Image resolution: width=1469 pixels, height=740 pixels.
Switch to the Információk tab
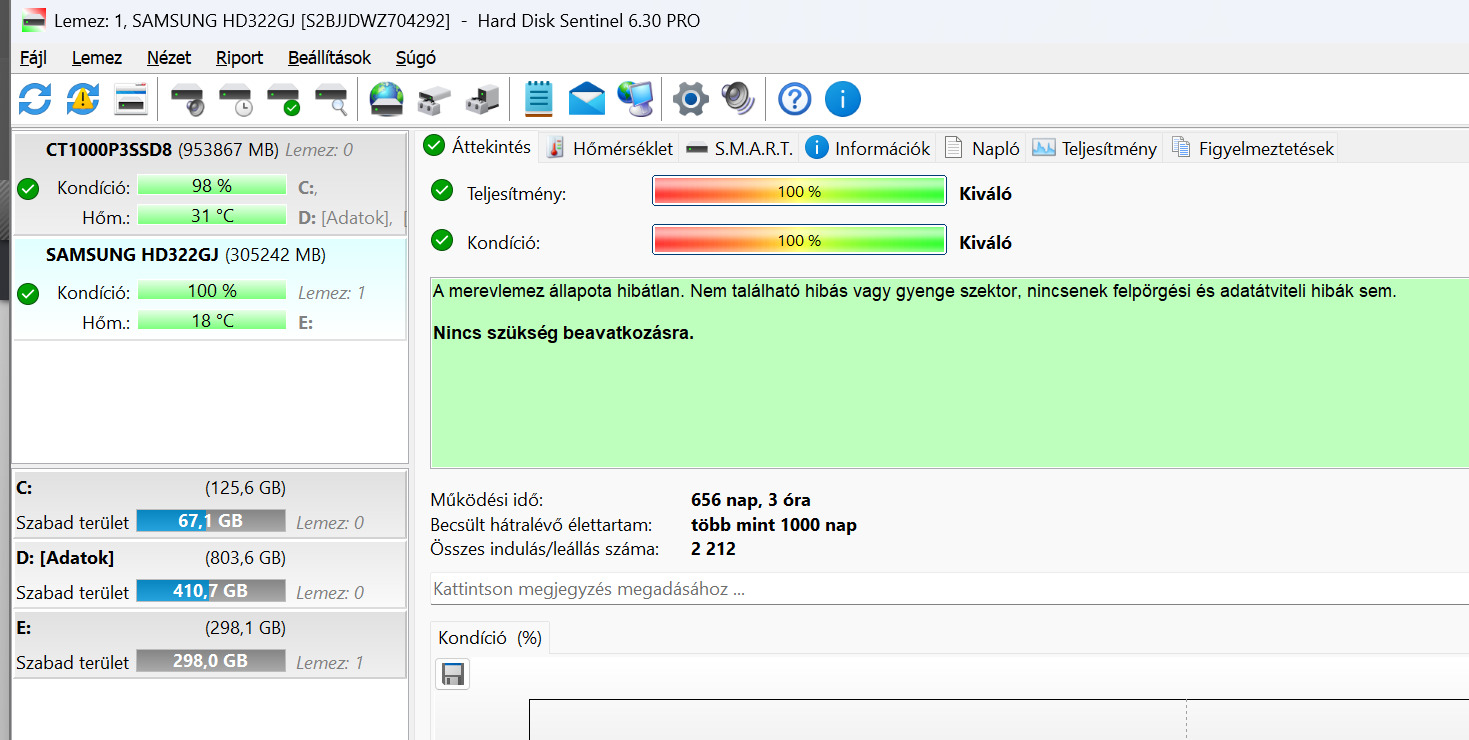(868, 148)
